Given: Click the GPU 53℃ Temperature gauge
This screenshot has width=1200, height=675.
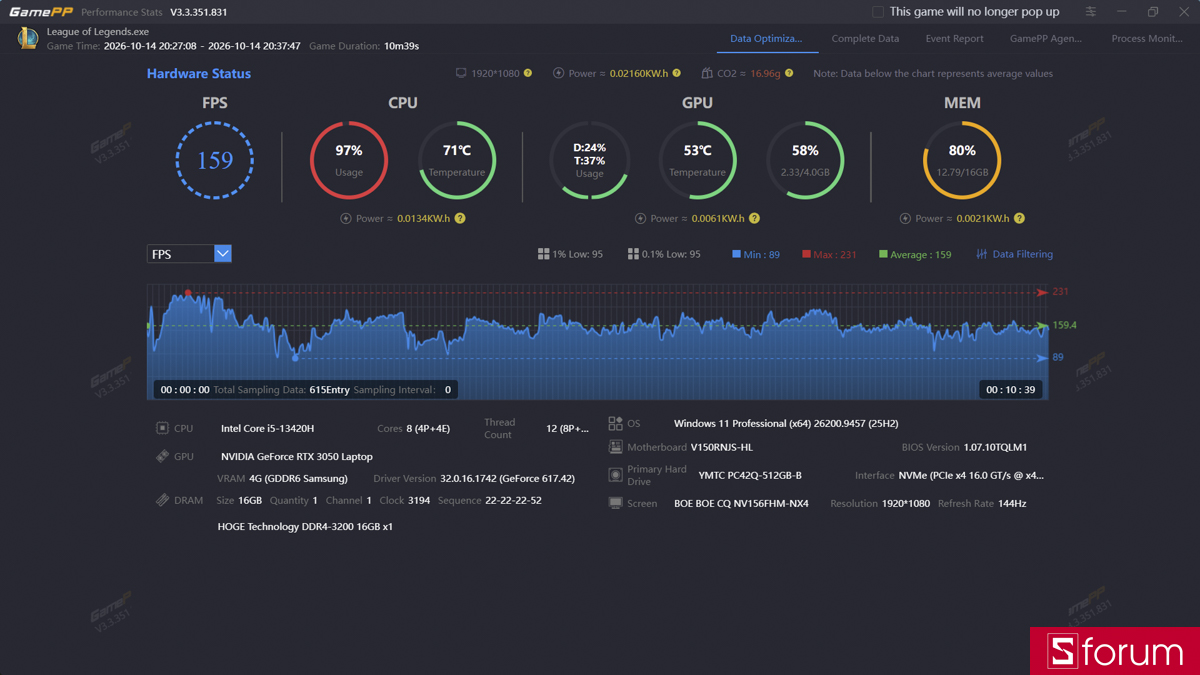Looking at the screenshot, I should [x=698, y=160].
